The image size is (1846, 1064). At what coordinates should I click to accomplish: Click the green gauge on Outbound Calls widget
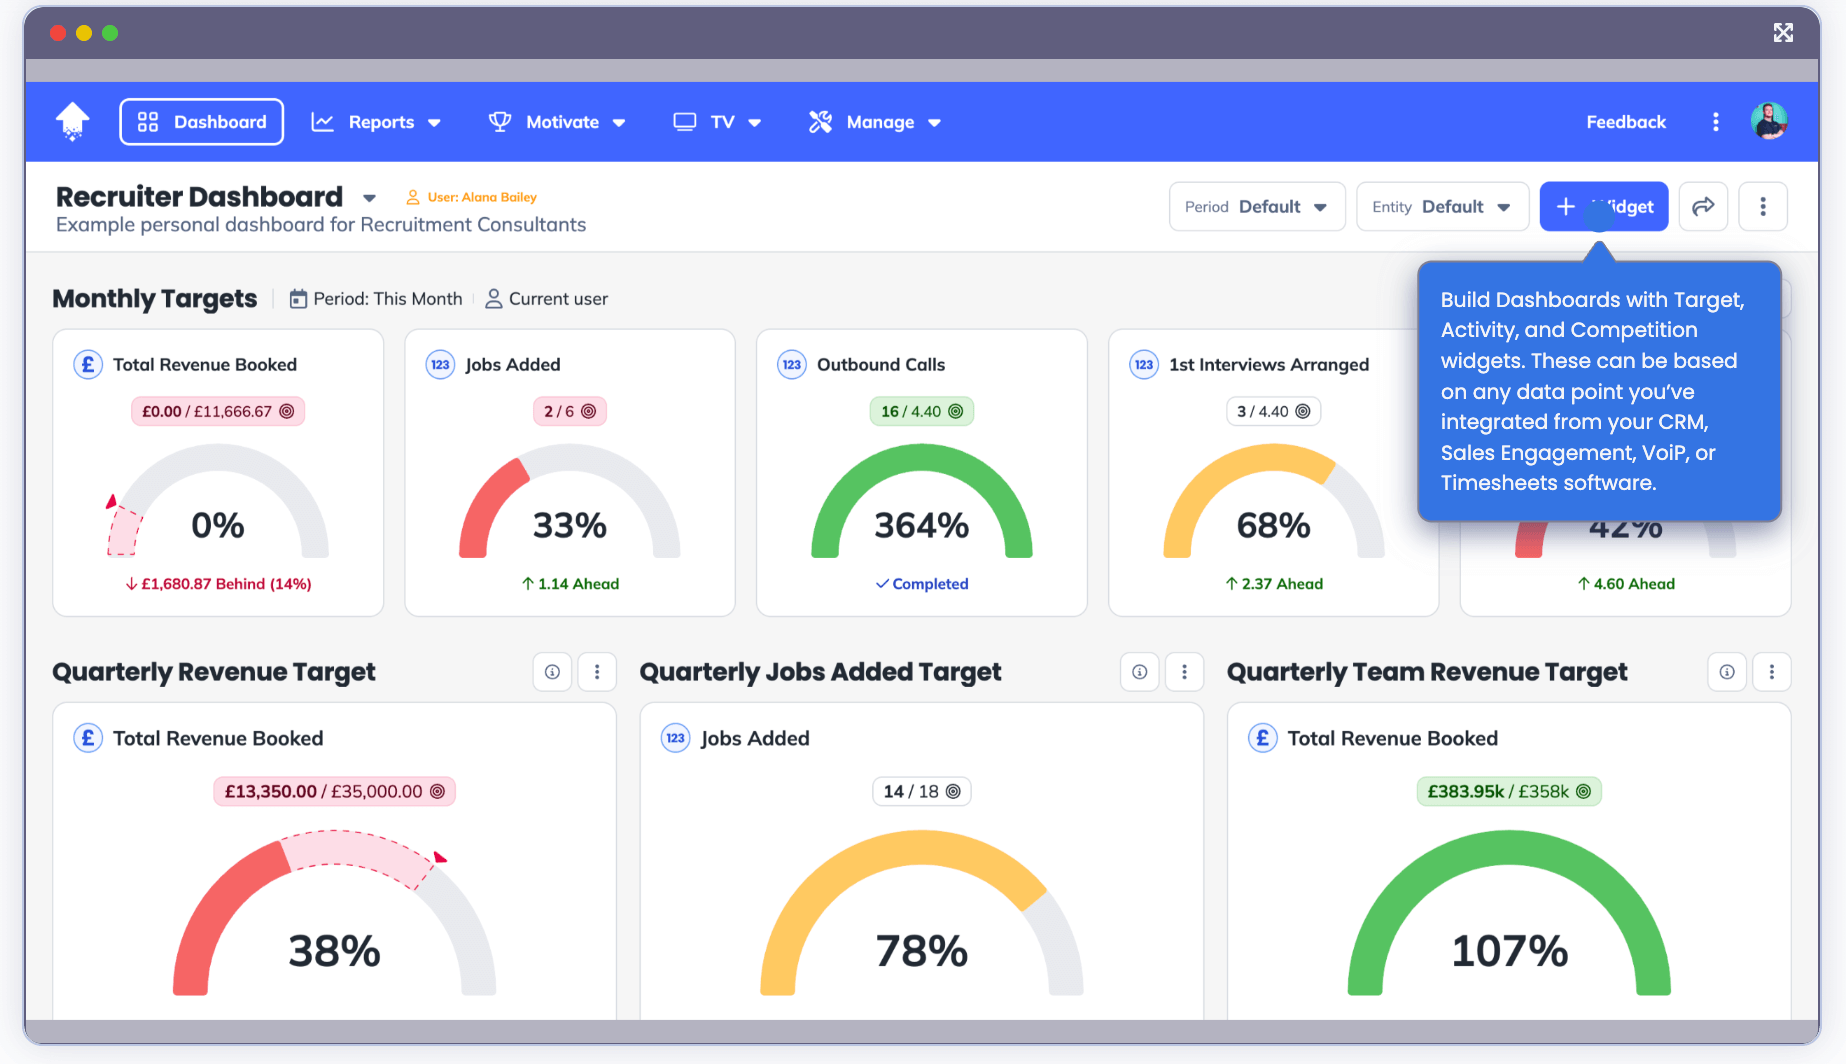(921, 500)
